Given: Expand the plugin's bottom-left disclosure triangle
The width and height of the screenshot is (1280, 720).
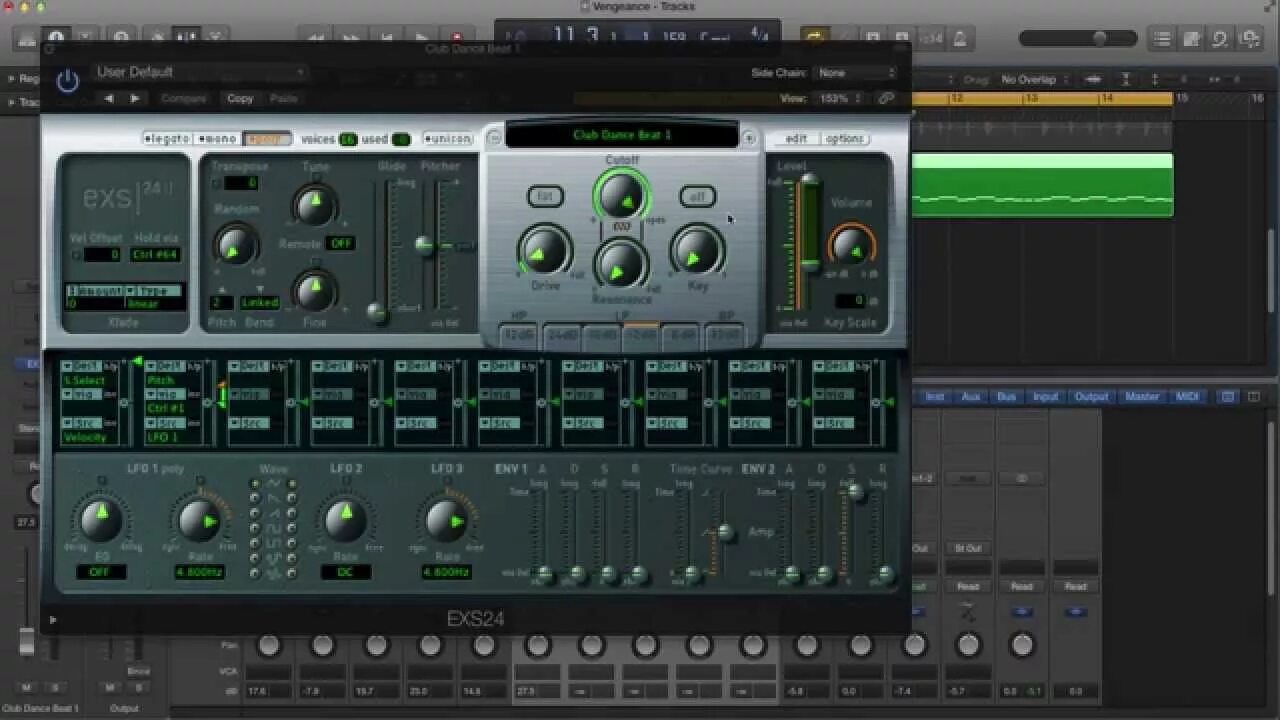Looking at the screenshot, I should [53, 620].
